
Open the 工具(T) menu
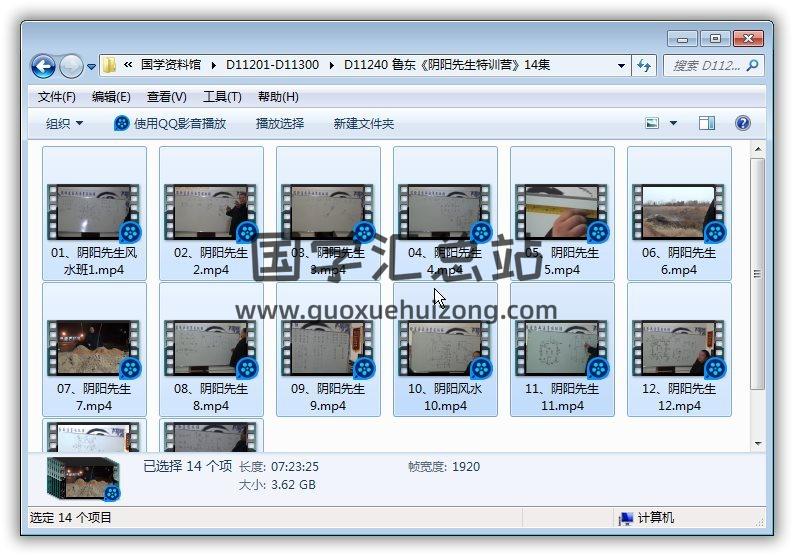(222, 97)
